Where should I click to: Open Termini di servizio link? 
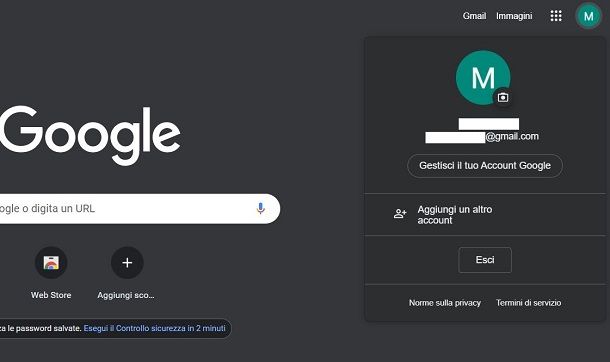tap(528, 303)
